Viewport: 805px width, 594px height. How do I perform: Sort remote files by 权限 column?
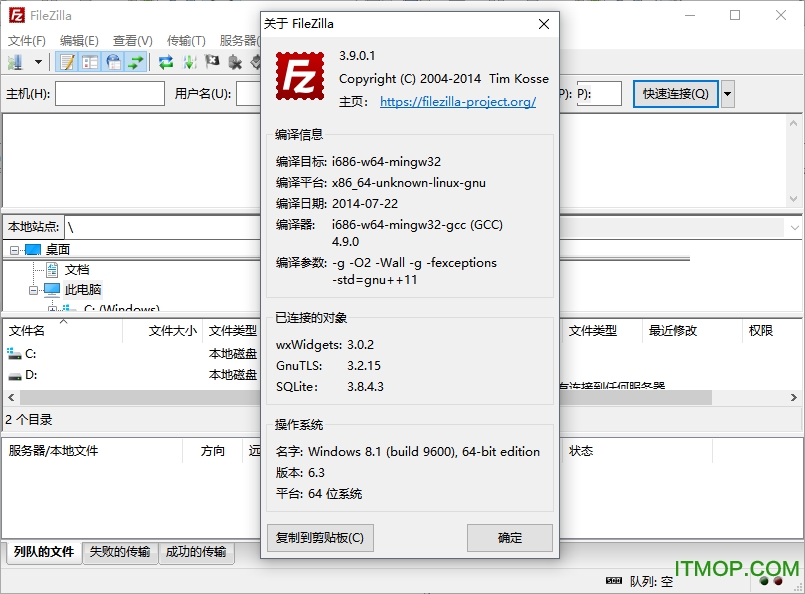pos(771,331)
